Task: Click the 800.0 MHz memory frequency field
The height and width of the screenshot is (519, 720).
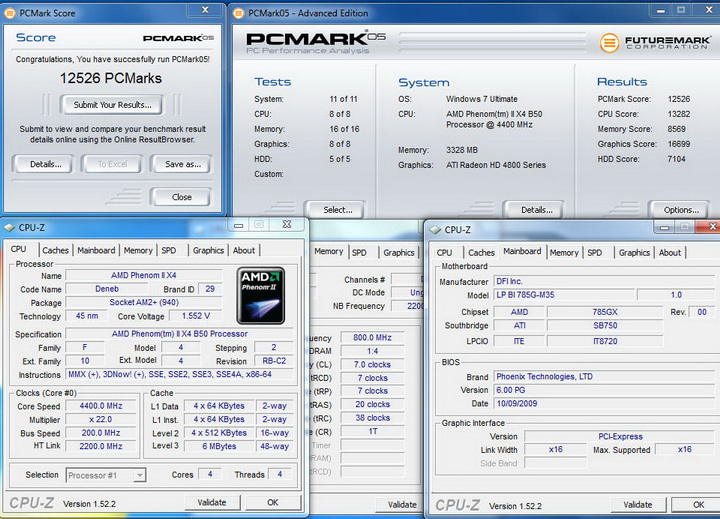Action: [372, 338]
